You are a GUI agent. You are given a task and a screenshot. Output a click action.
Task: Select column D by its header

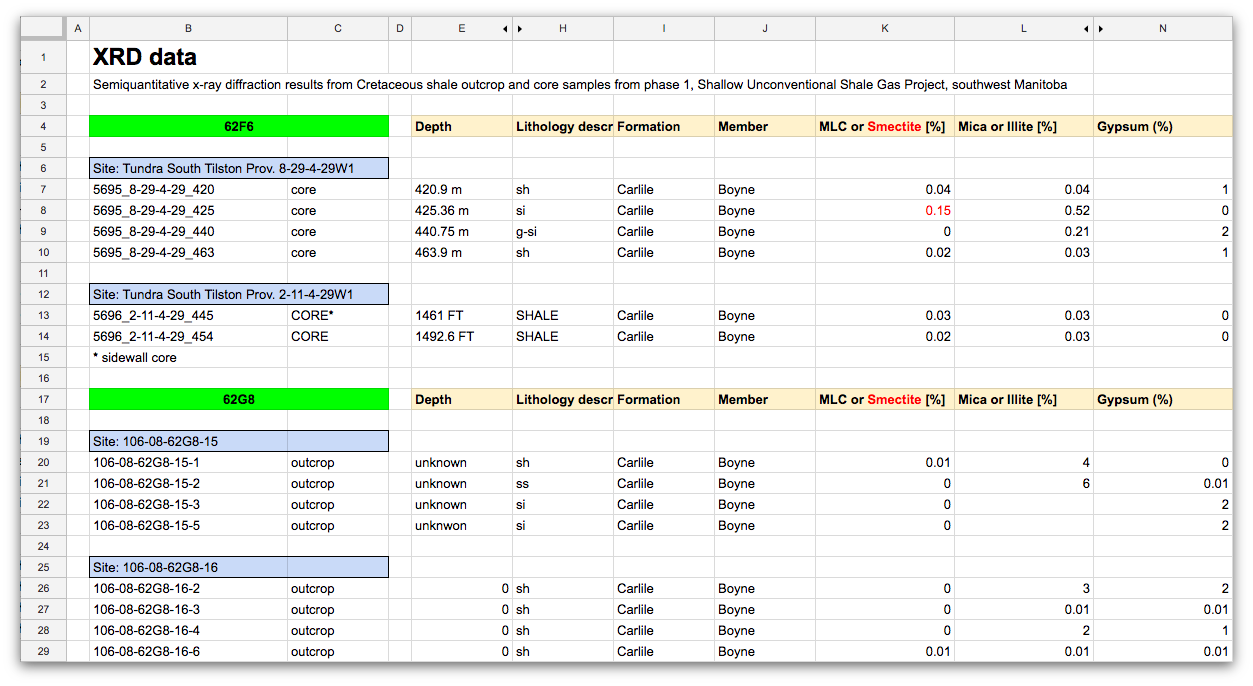[400, 29]
